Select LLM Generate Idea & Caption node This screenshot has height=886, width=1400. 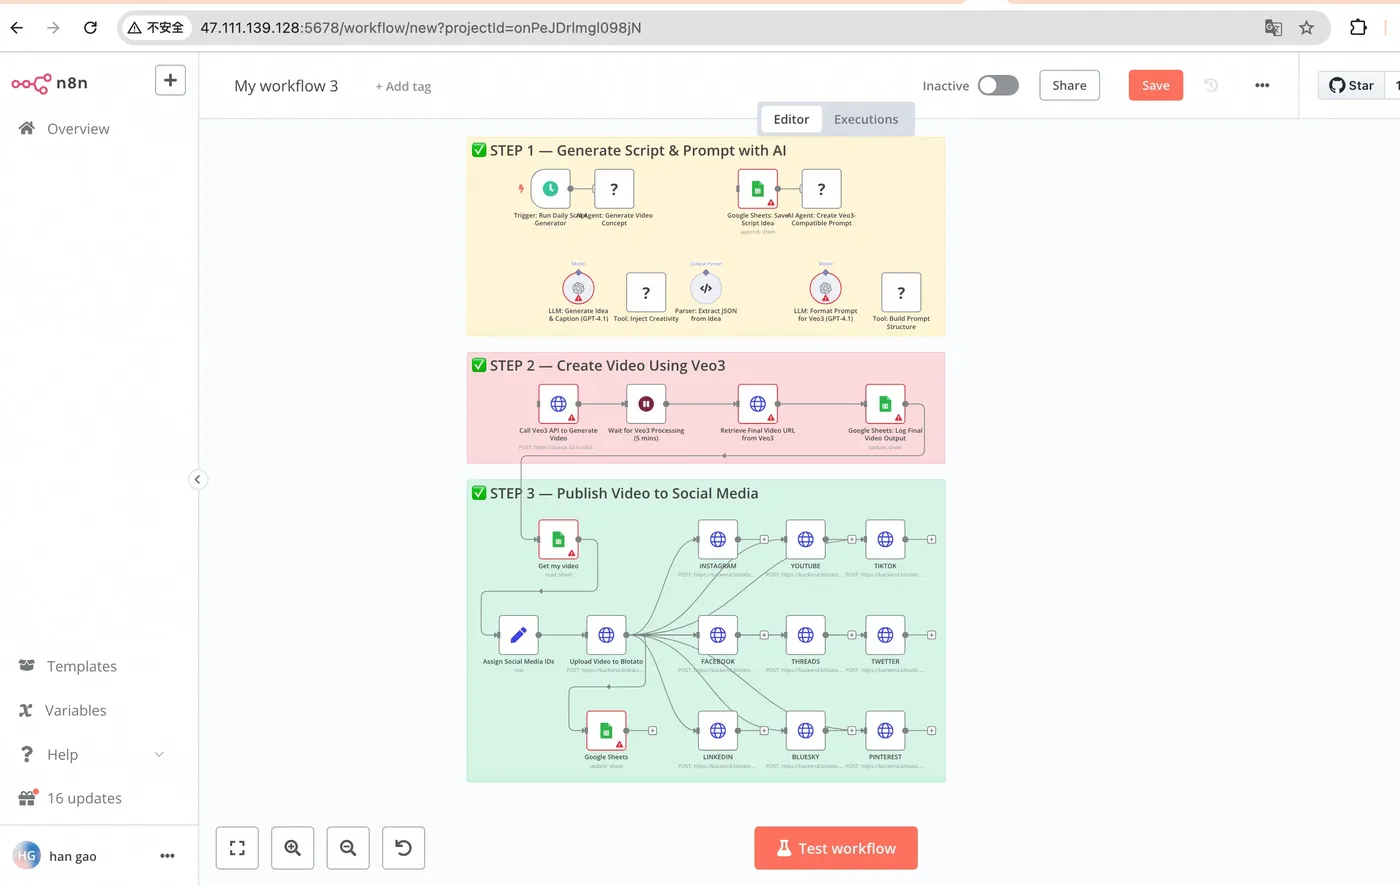[x=578, y=288]
